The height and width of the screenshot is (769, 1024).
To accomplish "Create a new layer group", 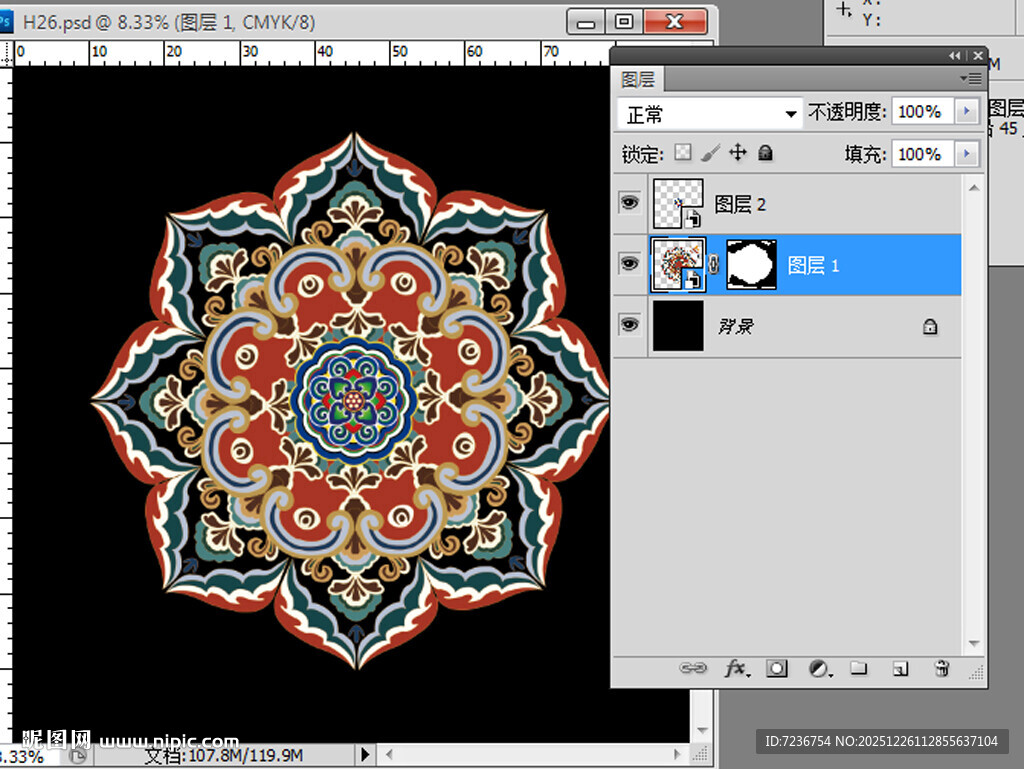I will tap(858, 668).
